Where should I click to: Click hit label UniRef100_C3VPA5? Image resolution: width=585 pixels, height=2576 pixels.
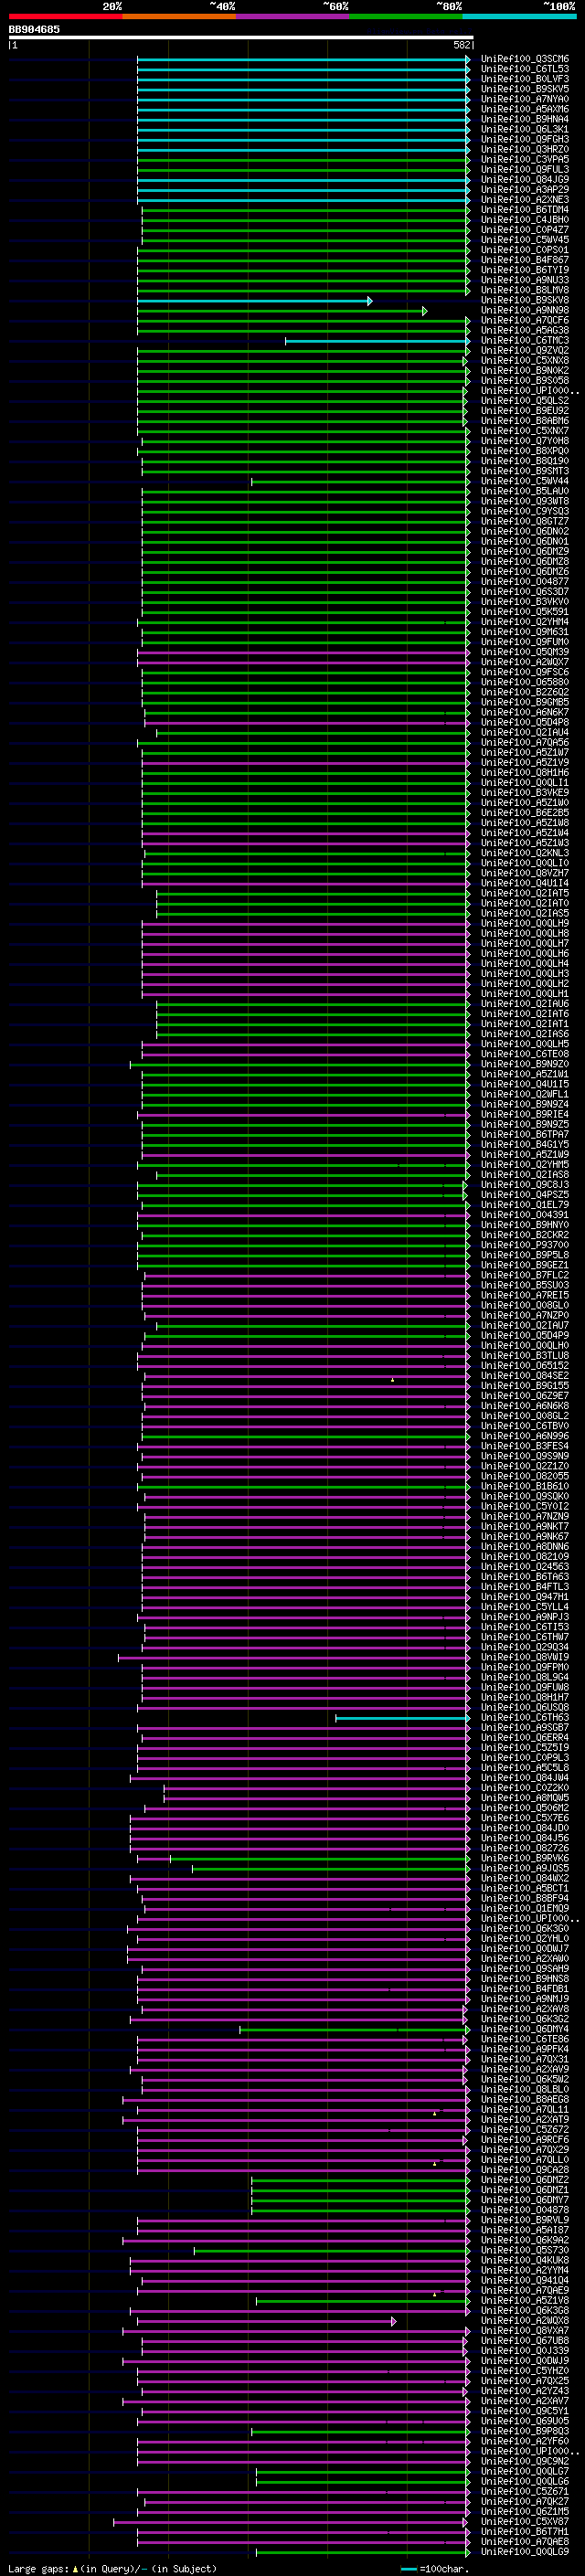tap(525, 160)
